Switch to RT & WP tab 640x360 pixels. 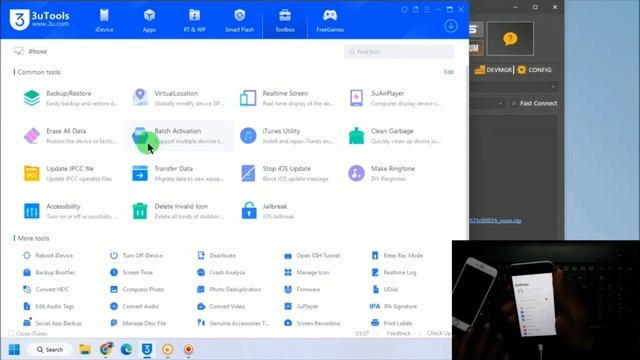pos(194,20)
